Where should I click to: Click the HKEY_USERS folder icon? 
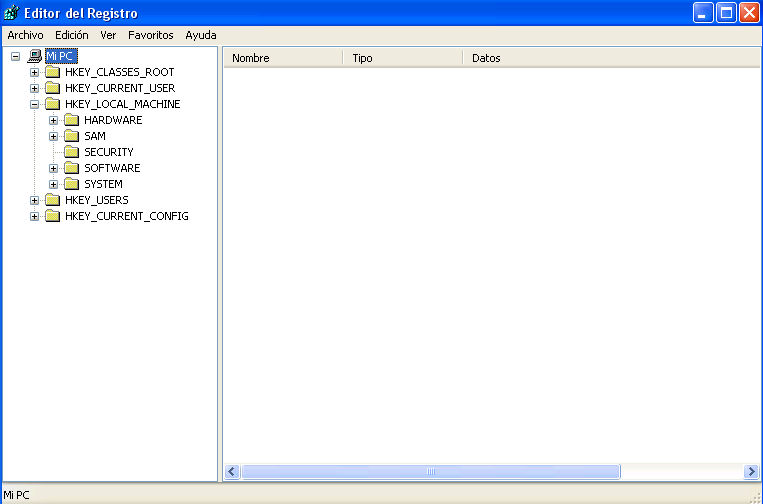[52, 200]
